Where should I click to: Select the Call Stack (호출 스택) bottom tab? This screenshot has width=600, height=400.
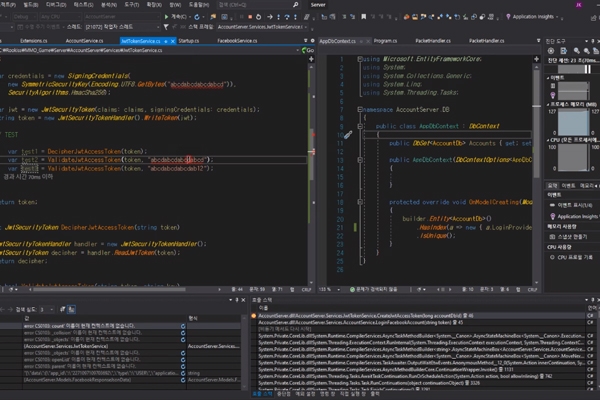(x=262, y=394)
